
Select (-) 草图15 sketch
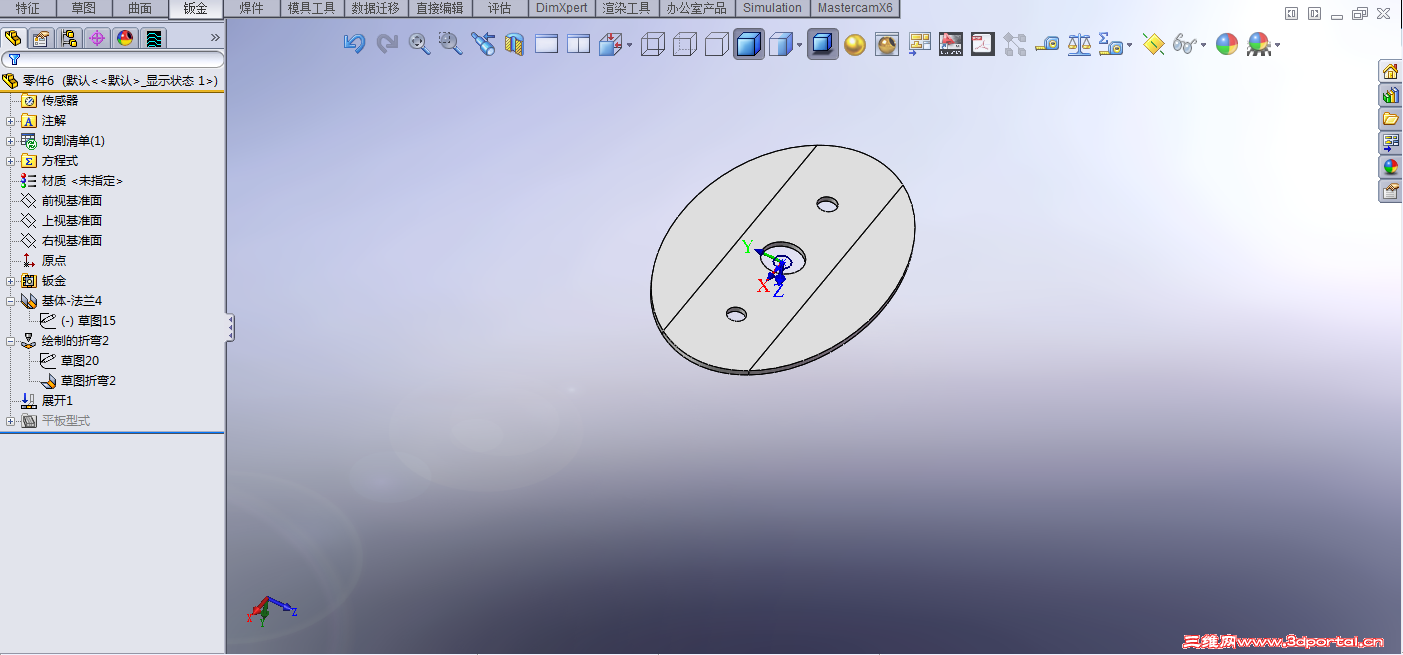pos(88,321)
